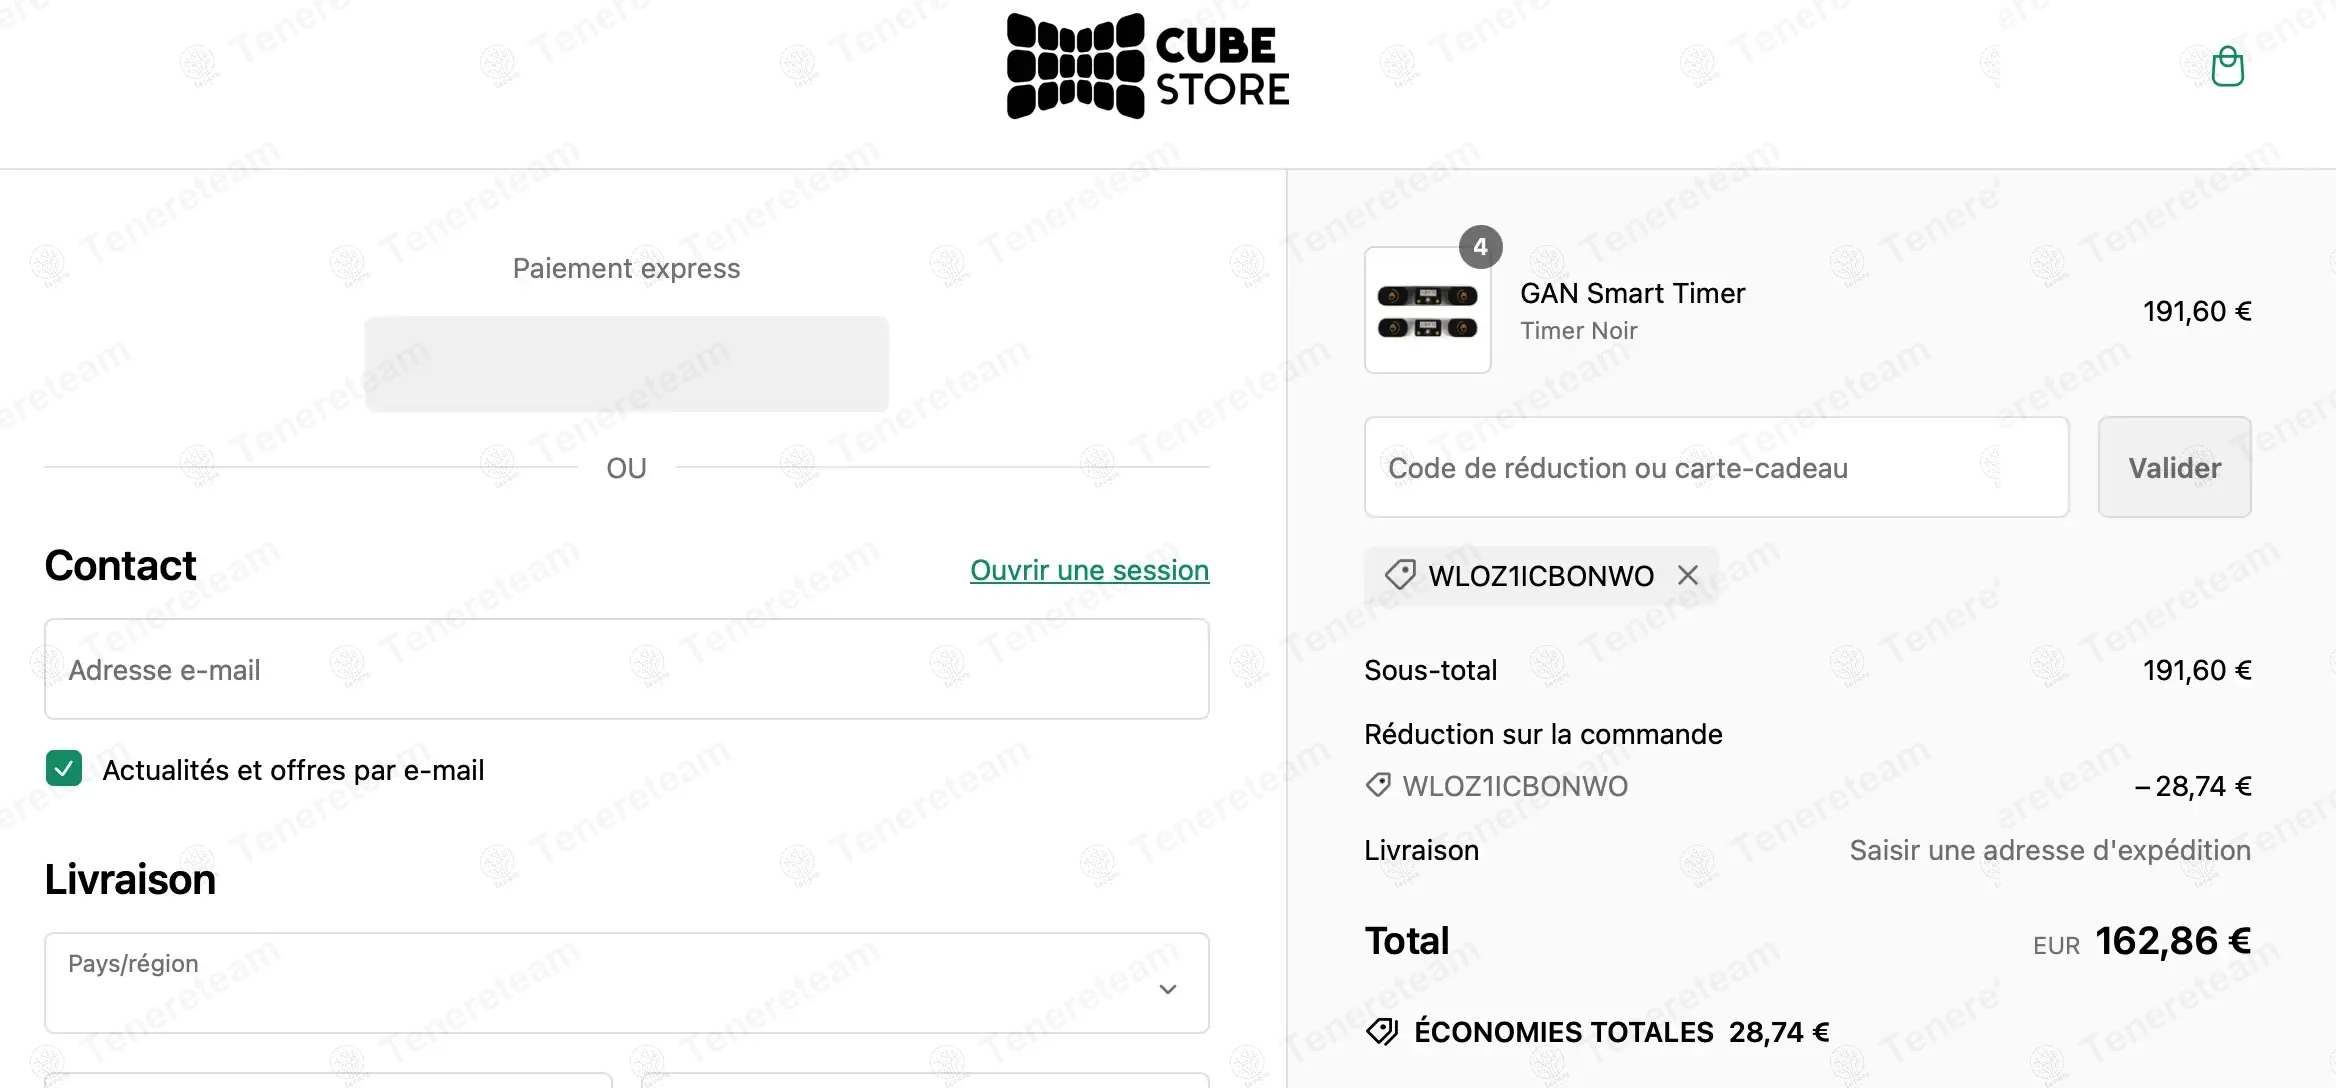2336x1088 pixels.
Task: Focus the discount code or gift card field
Action: 1716,467
